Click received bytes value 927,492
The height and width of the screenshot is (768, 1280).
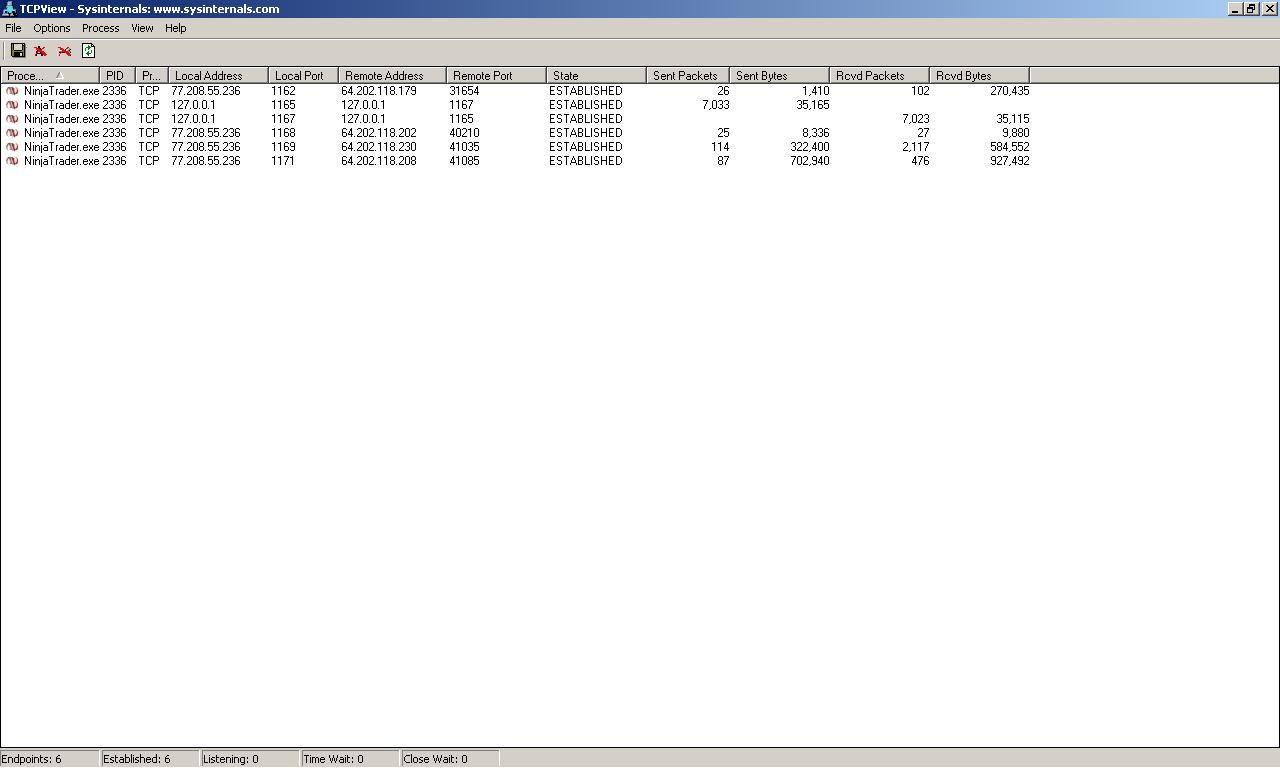pyautogui.click(x=1009, y=161)
